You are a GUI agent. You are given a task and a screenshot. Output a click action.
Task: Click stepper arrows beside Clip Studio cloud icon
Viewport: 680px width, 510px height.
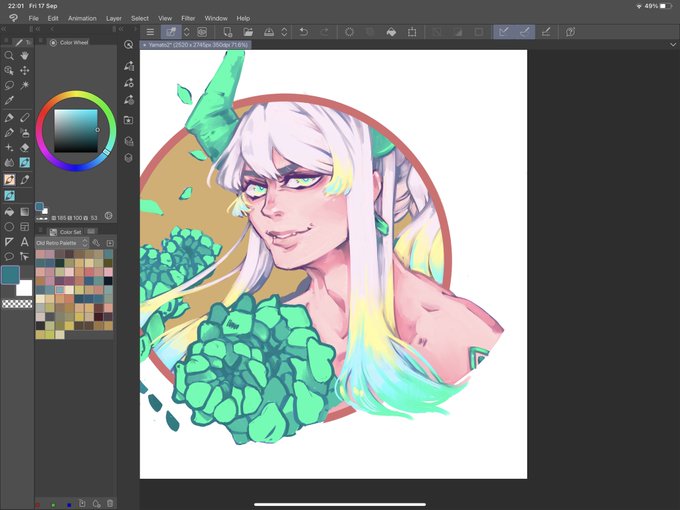pos(284,32)
